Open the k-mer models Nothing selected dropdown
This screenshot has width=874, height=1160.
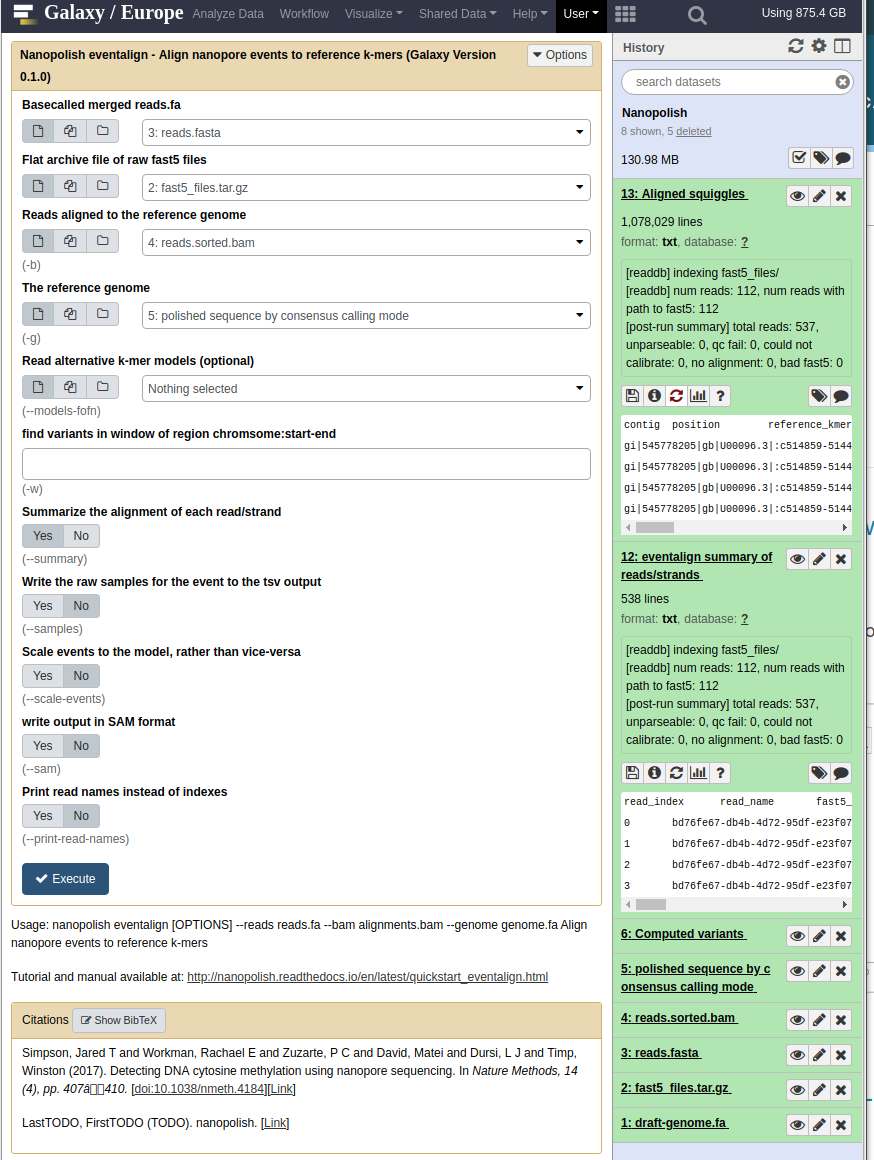(x=366, y=388)
